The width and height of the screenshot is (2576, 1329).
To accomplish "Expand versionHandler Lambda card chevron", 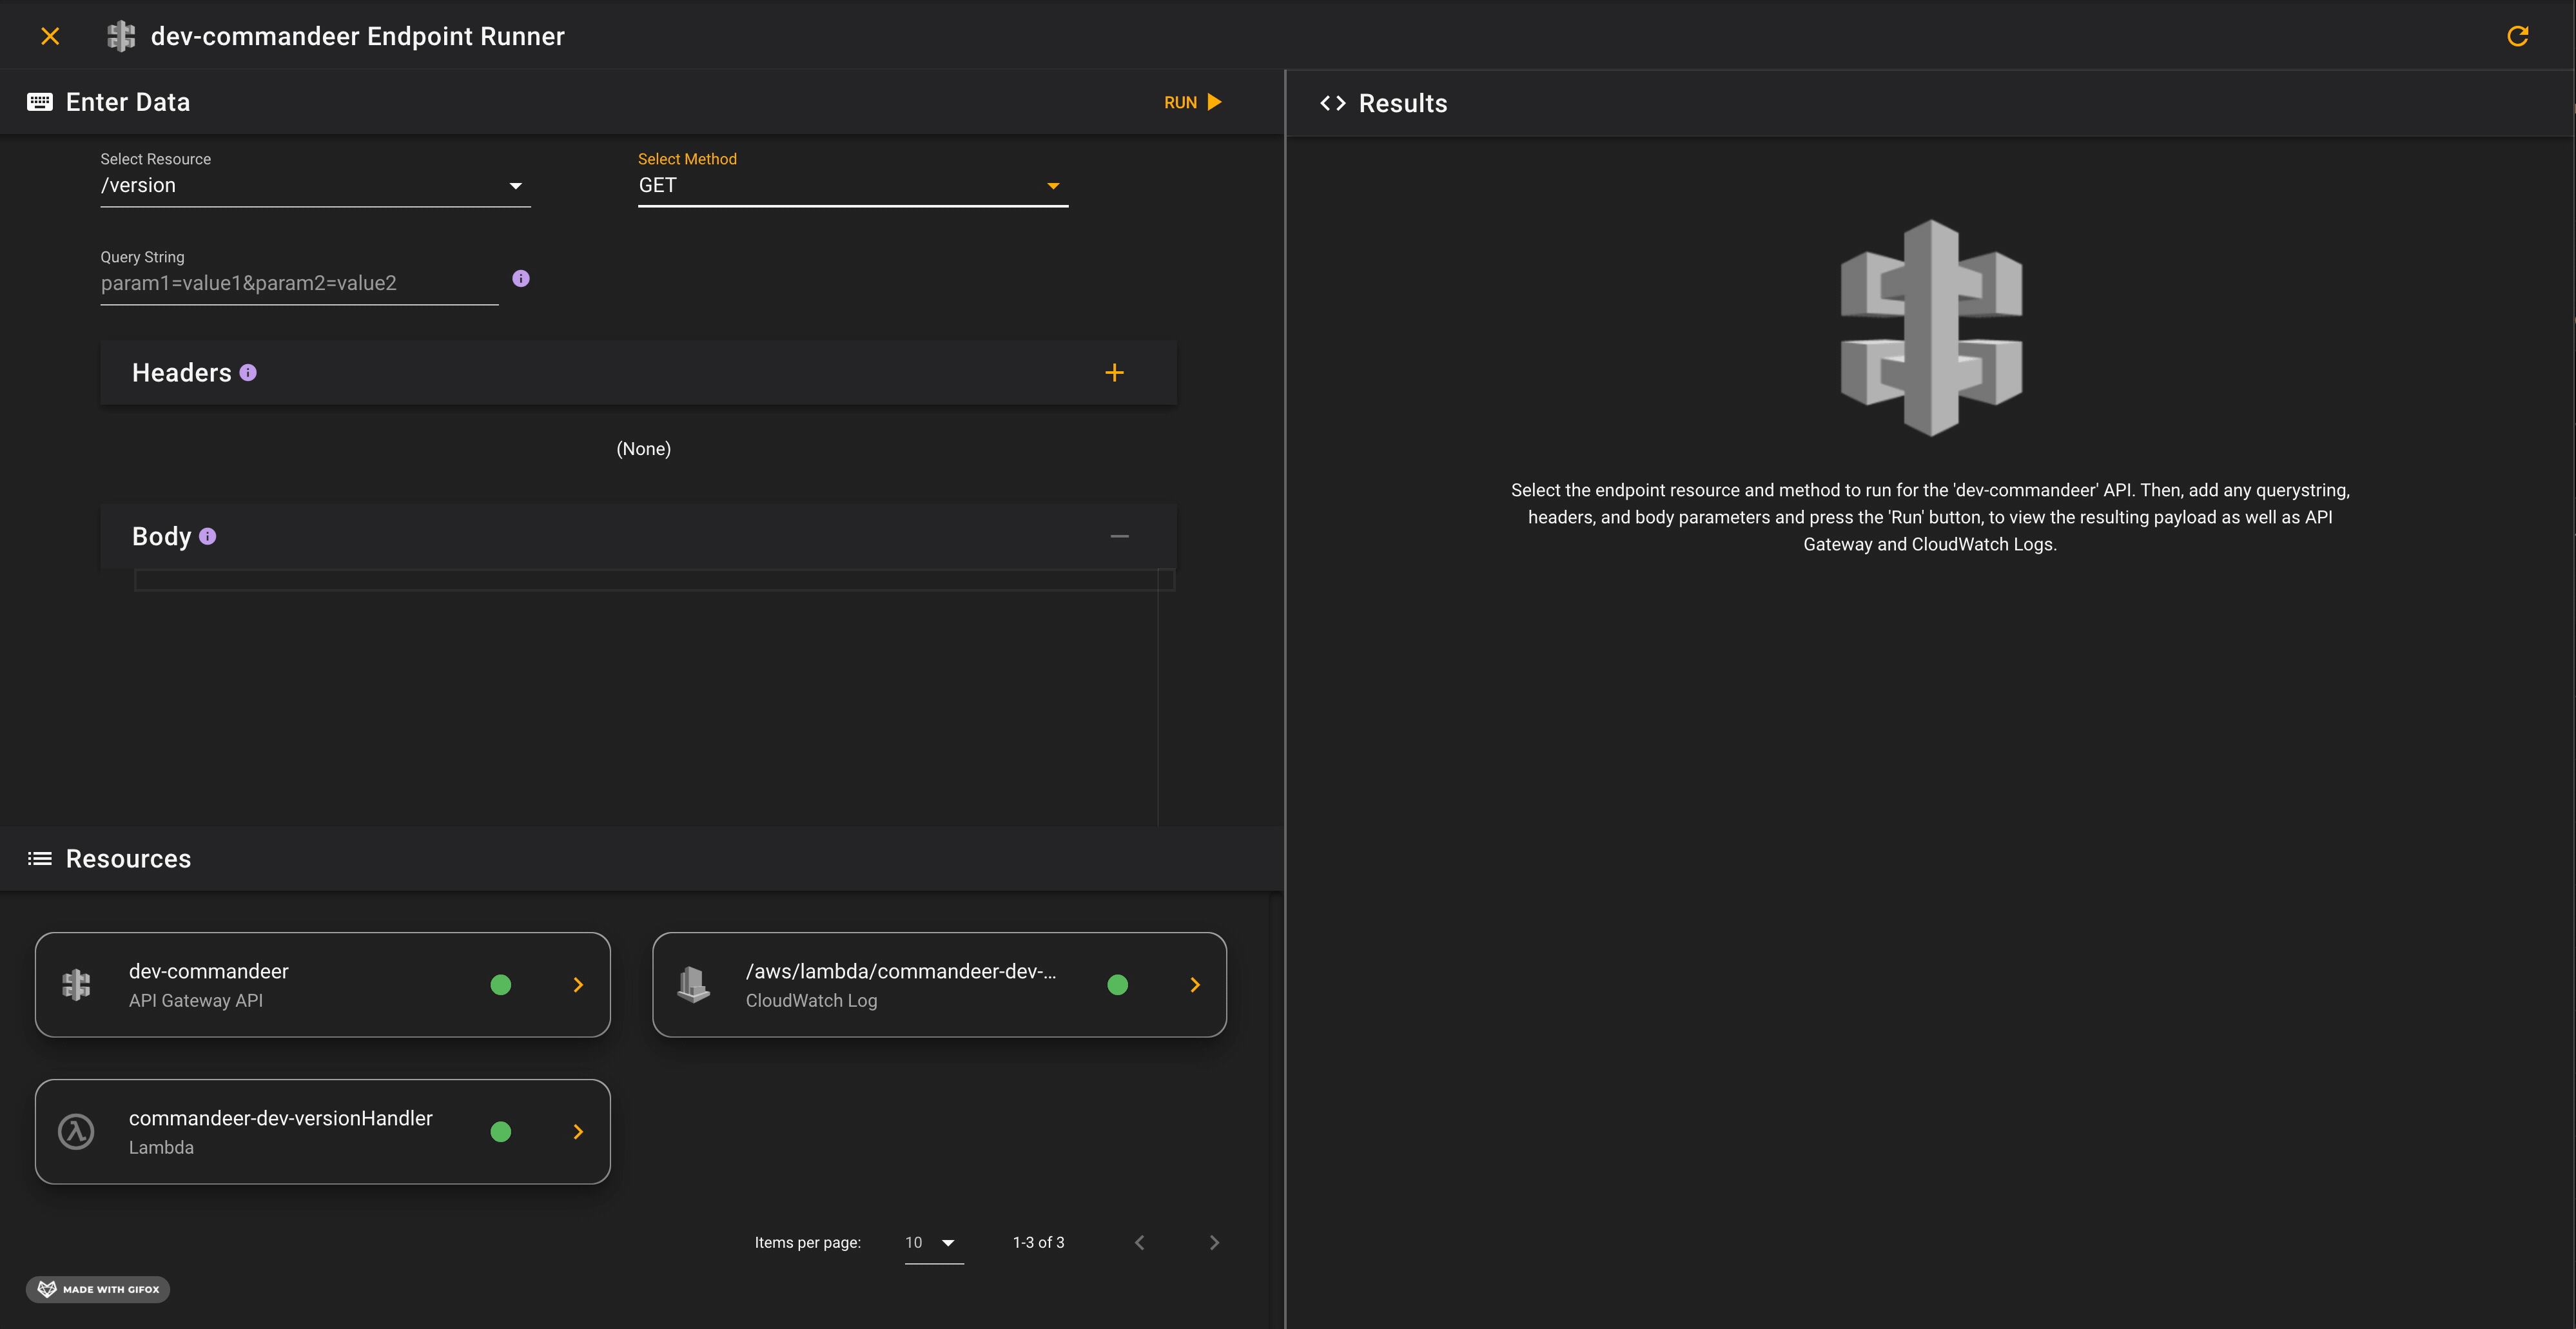I will (x=578, y=1132).
